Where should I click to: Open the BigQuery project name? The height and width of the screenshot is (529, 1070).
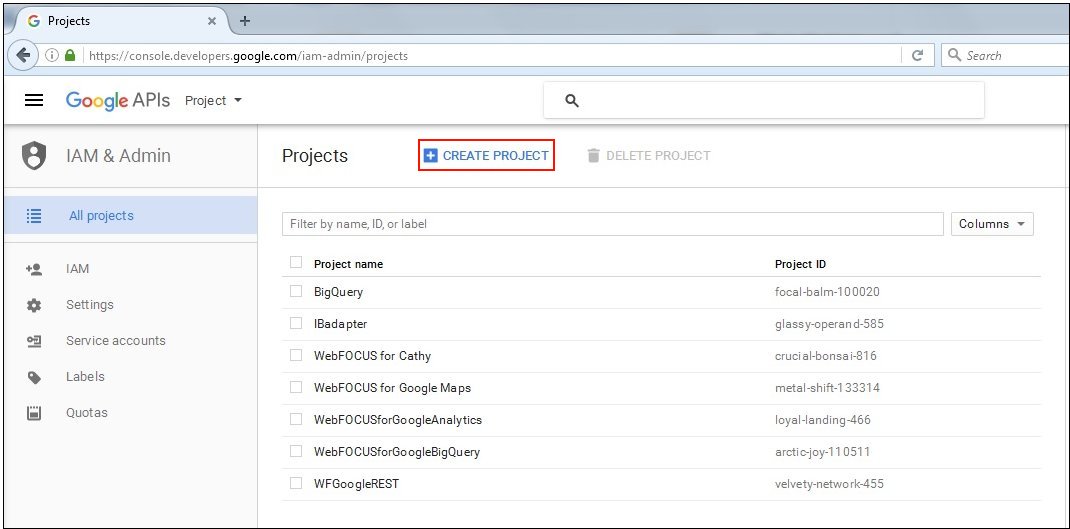pos(338,292)
